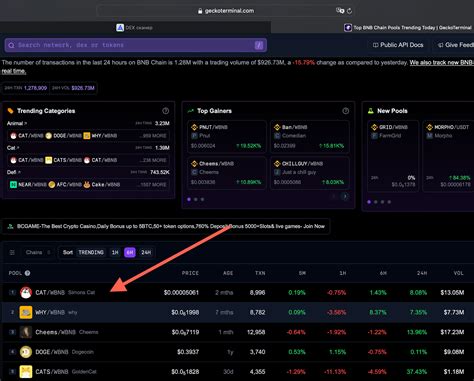The image size is (474, 381).
Task: Expand the Defi category
Action: pyautogui.click(x=14, y=172)
